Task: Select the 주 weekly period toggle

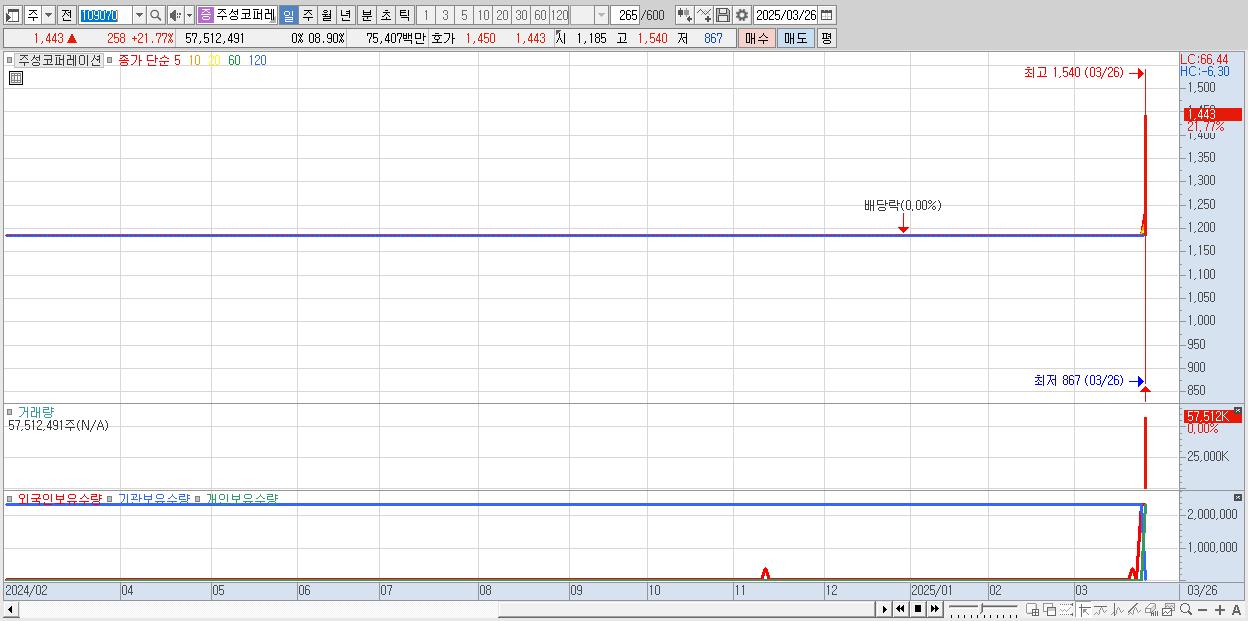Action: tap(307, 15)
